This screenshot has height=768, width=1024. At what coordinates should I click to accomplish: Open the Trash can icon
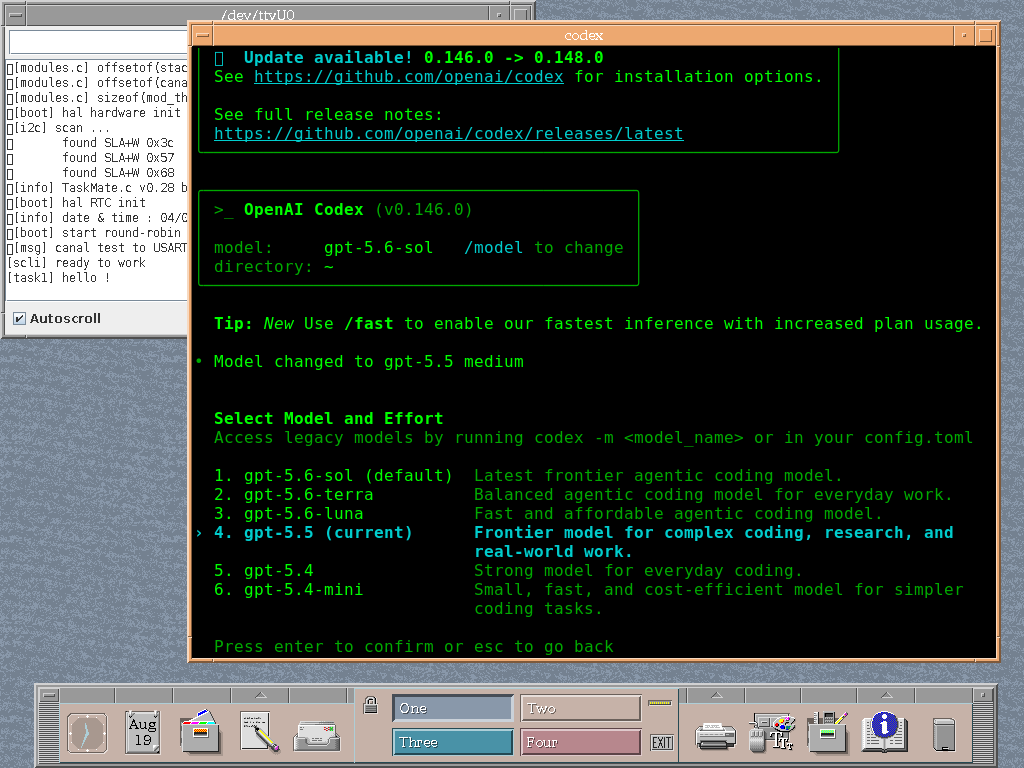pyautogui.click(x=943, y=734)
